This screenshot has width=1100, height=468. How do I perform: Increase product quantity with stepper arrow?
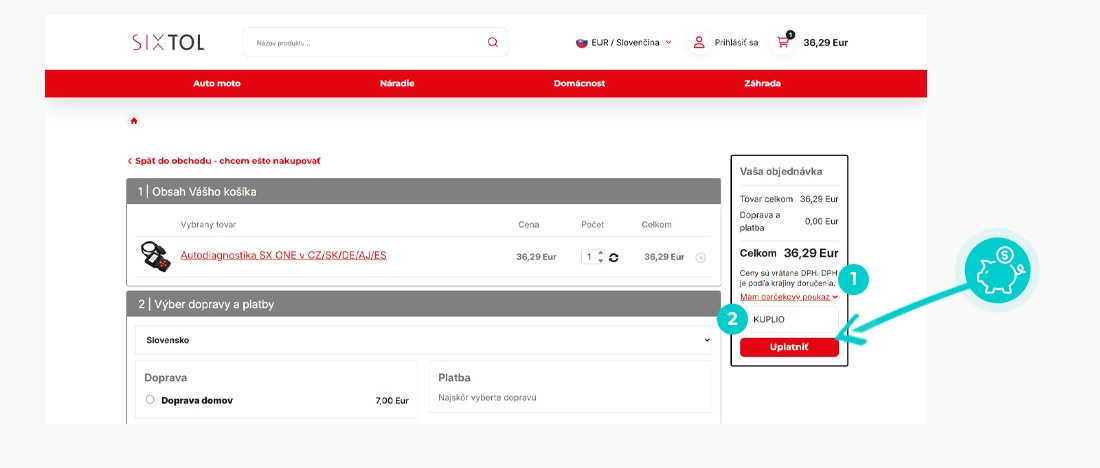pos(600,253)
